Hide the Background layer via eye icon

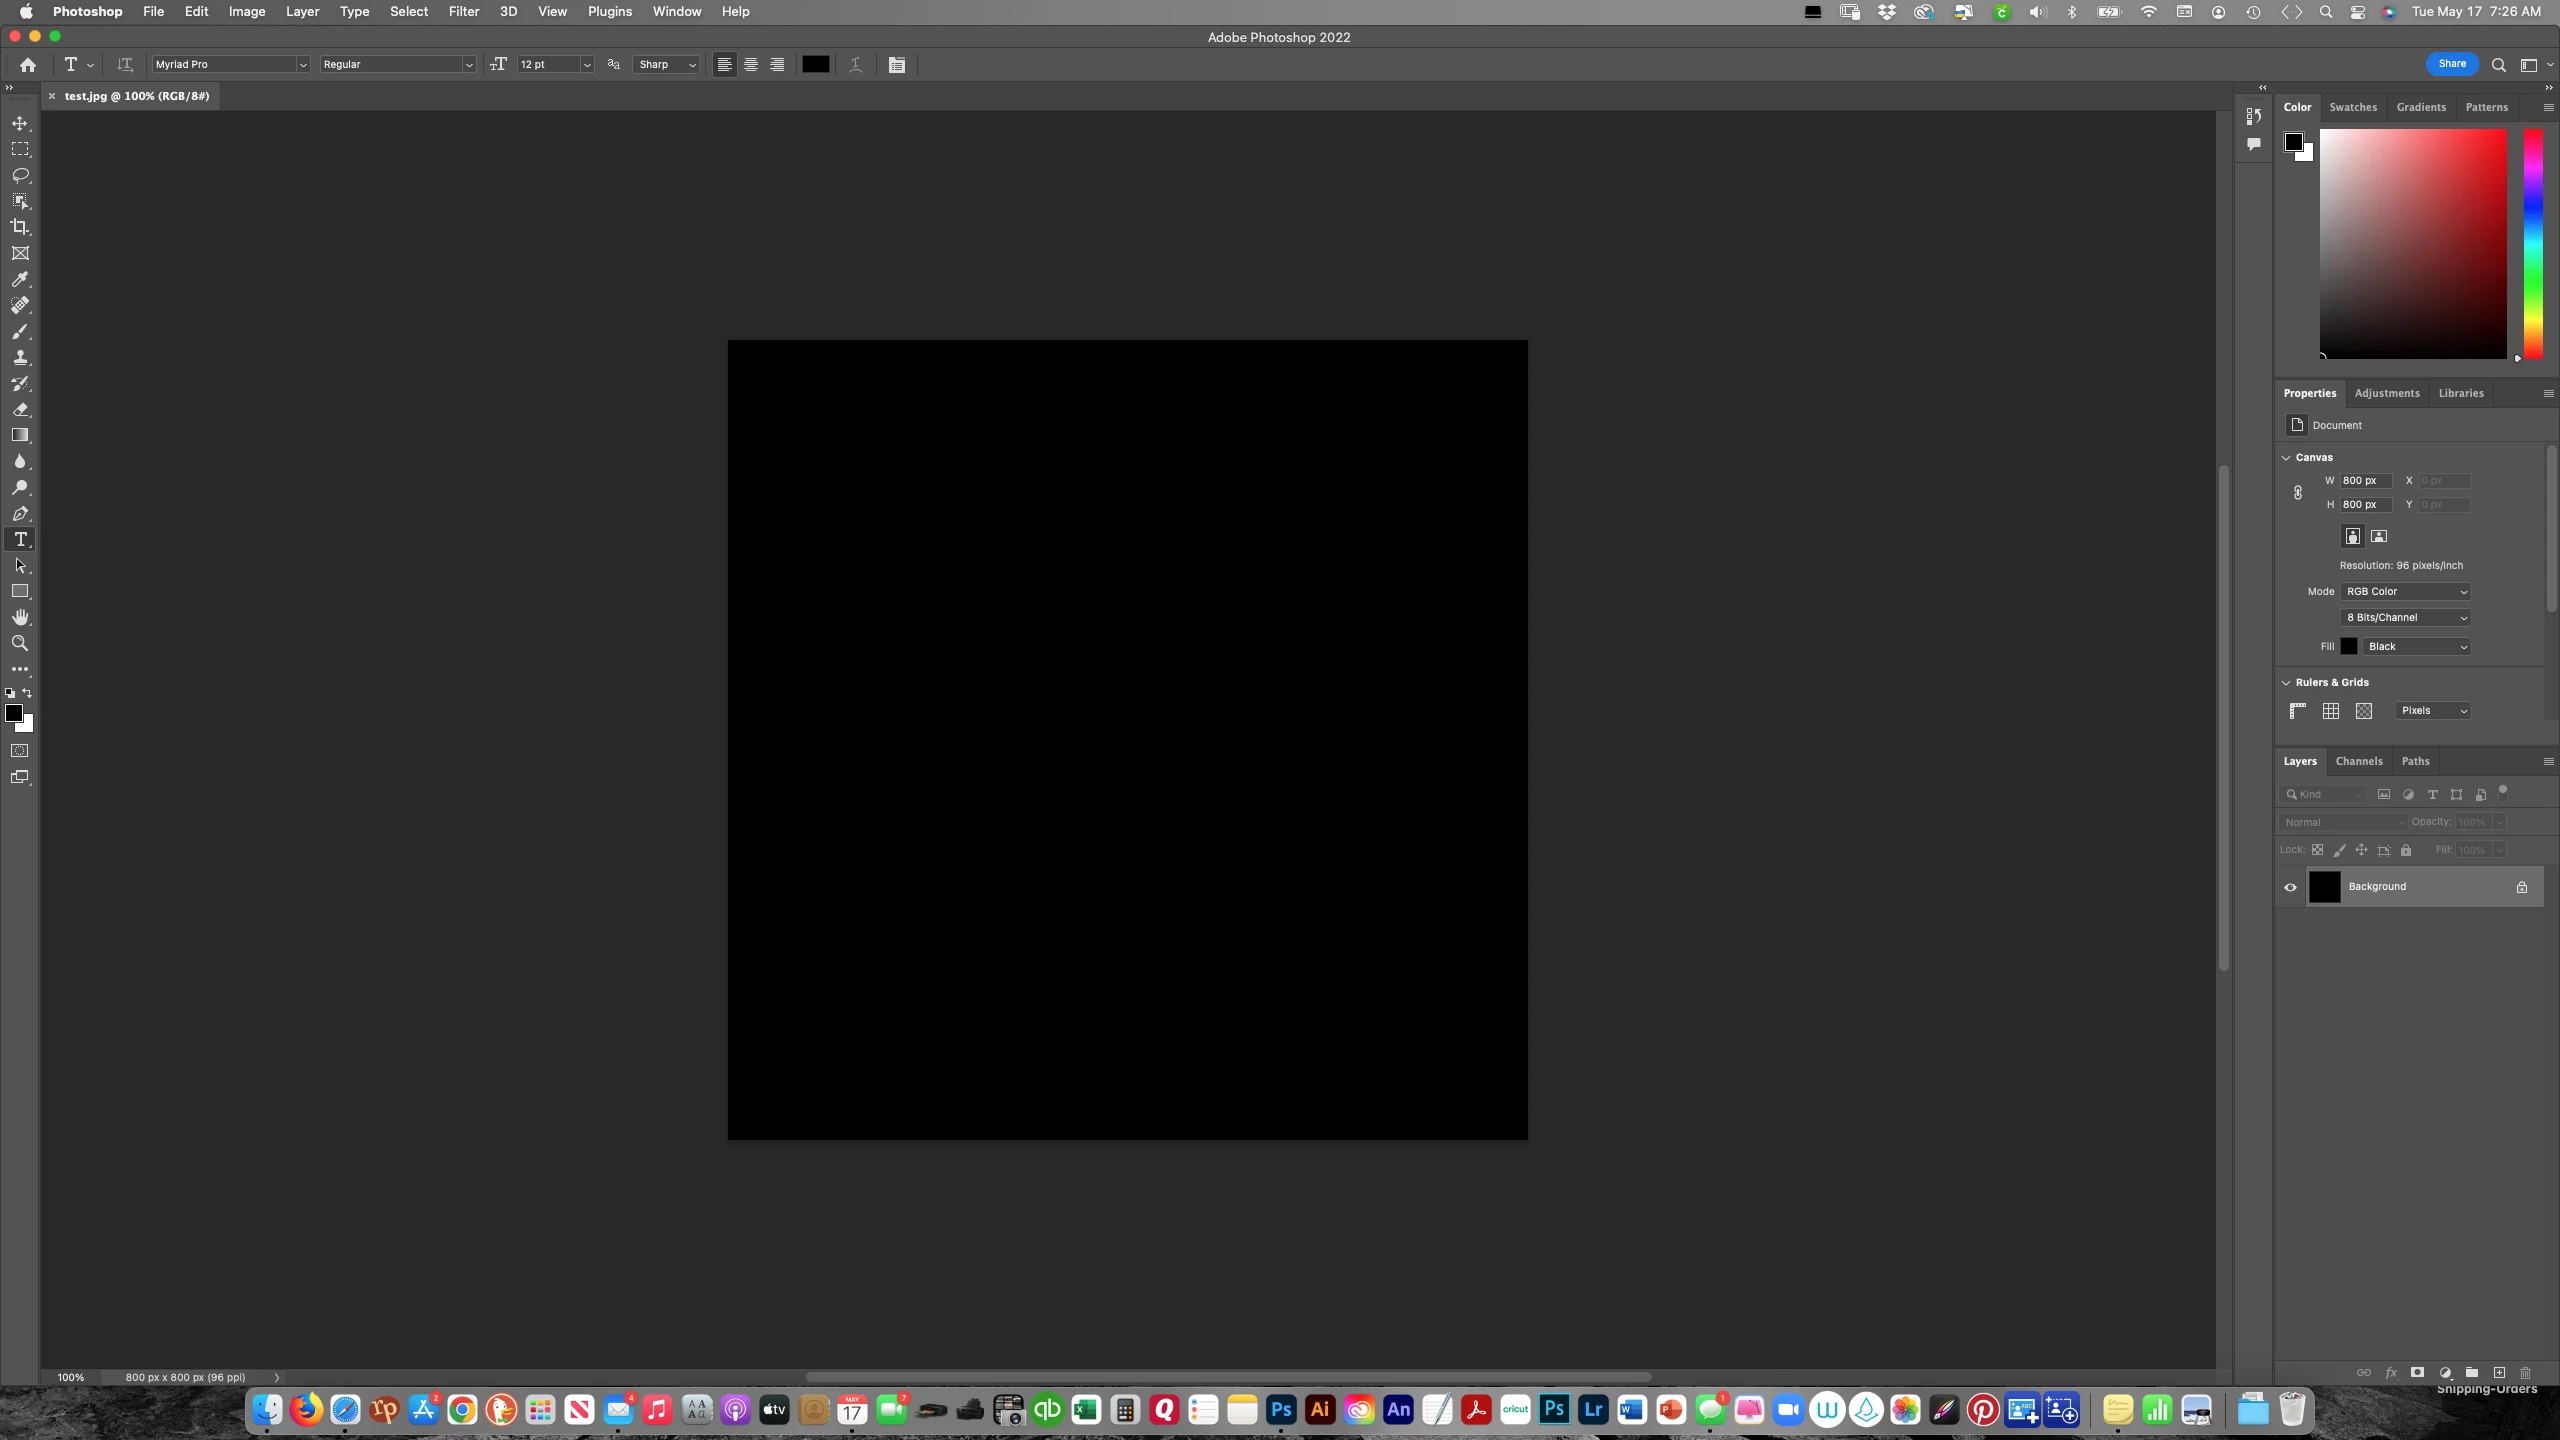2290,887
